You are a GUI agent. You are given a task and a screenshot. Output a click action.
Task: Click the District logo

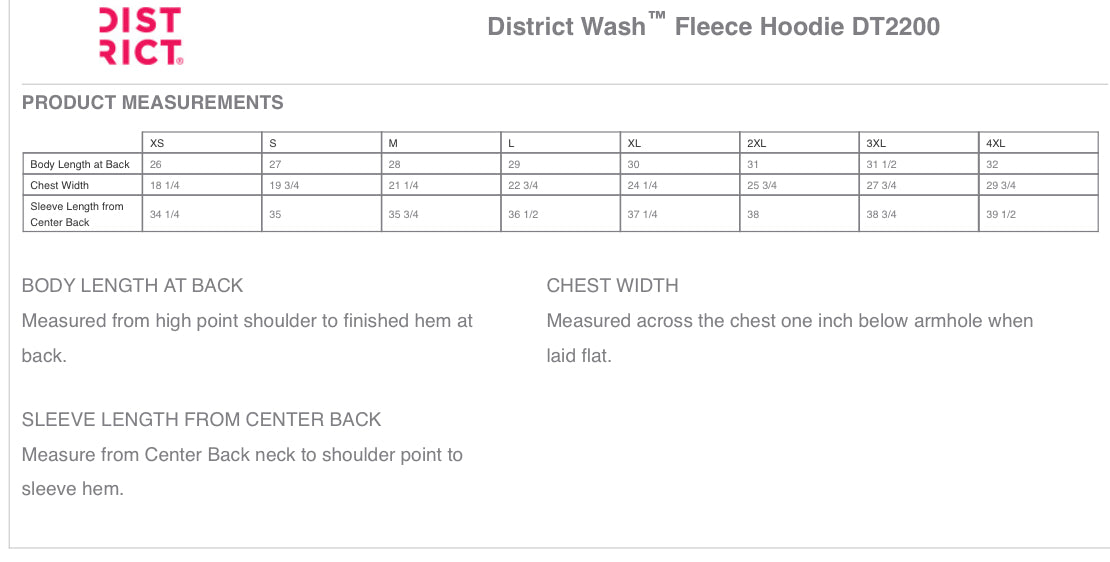point(141,37)
